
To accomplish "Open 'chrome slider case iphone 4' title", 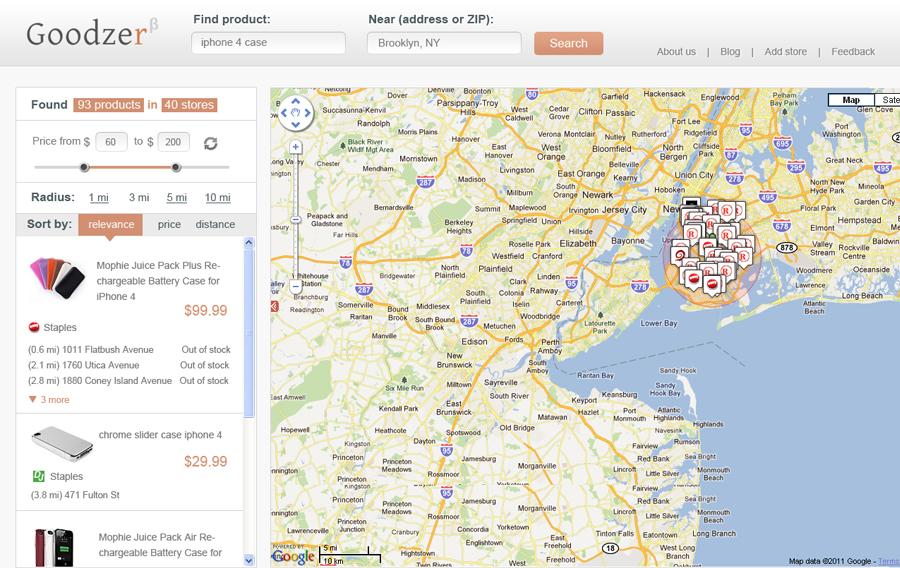I will click(160, 435).
